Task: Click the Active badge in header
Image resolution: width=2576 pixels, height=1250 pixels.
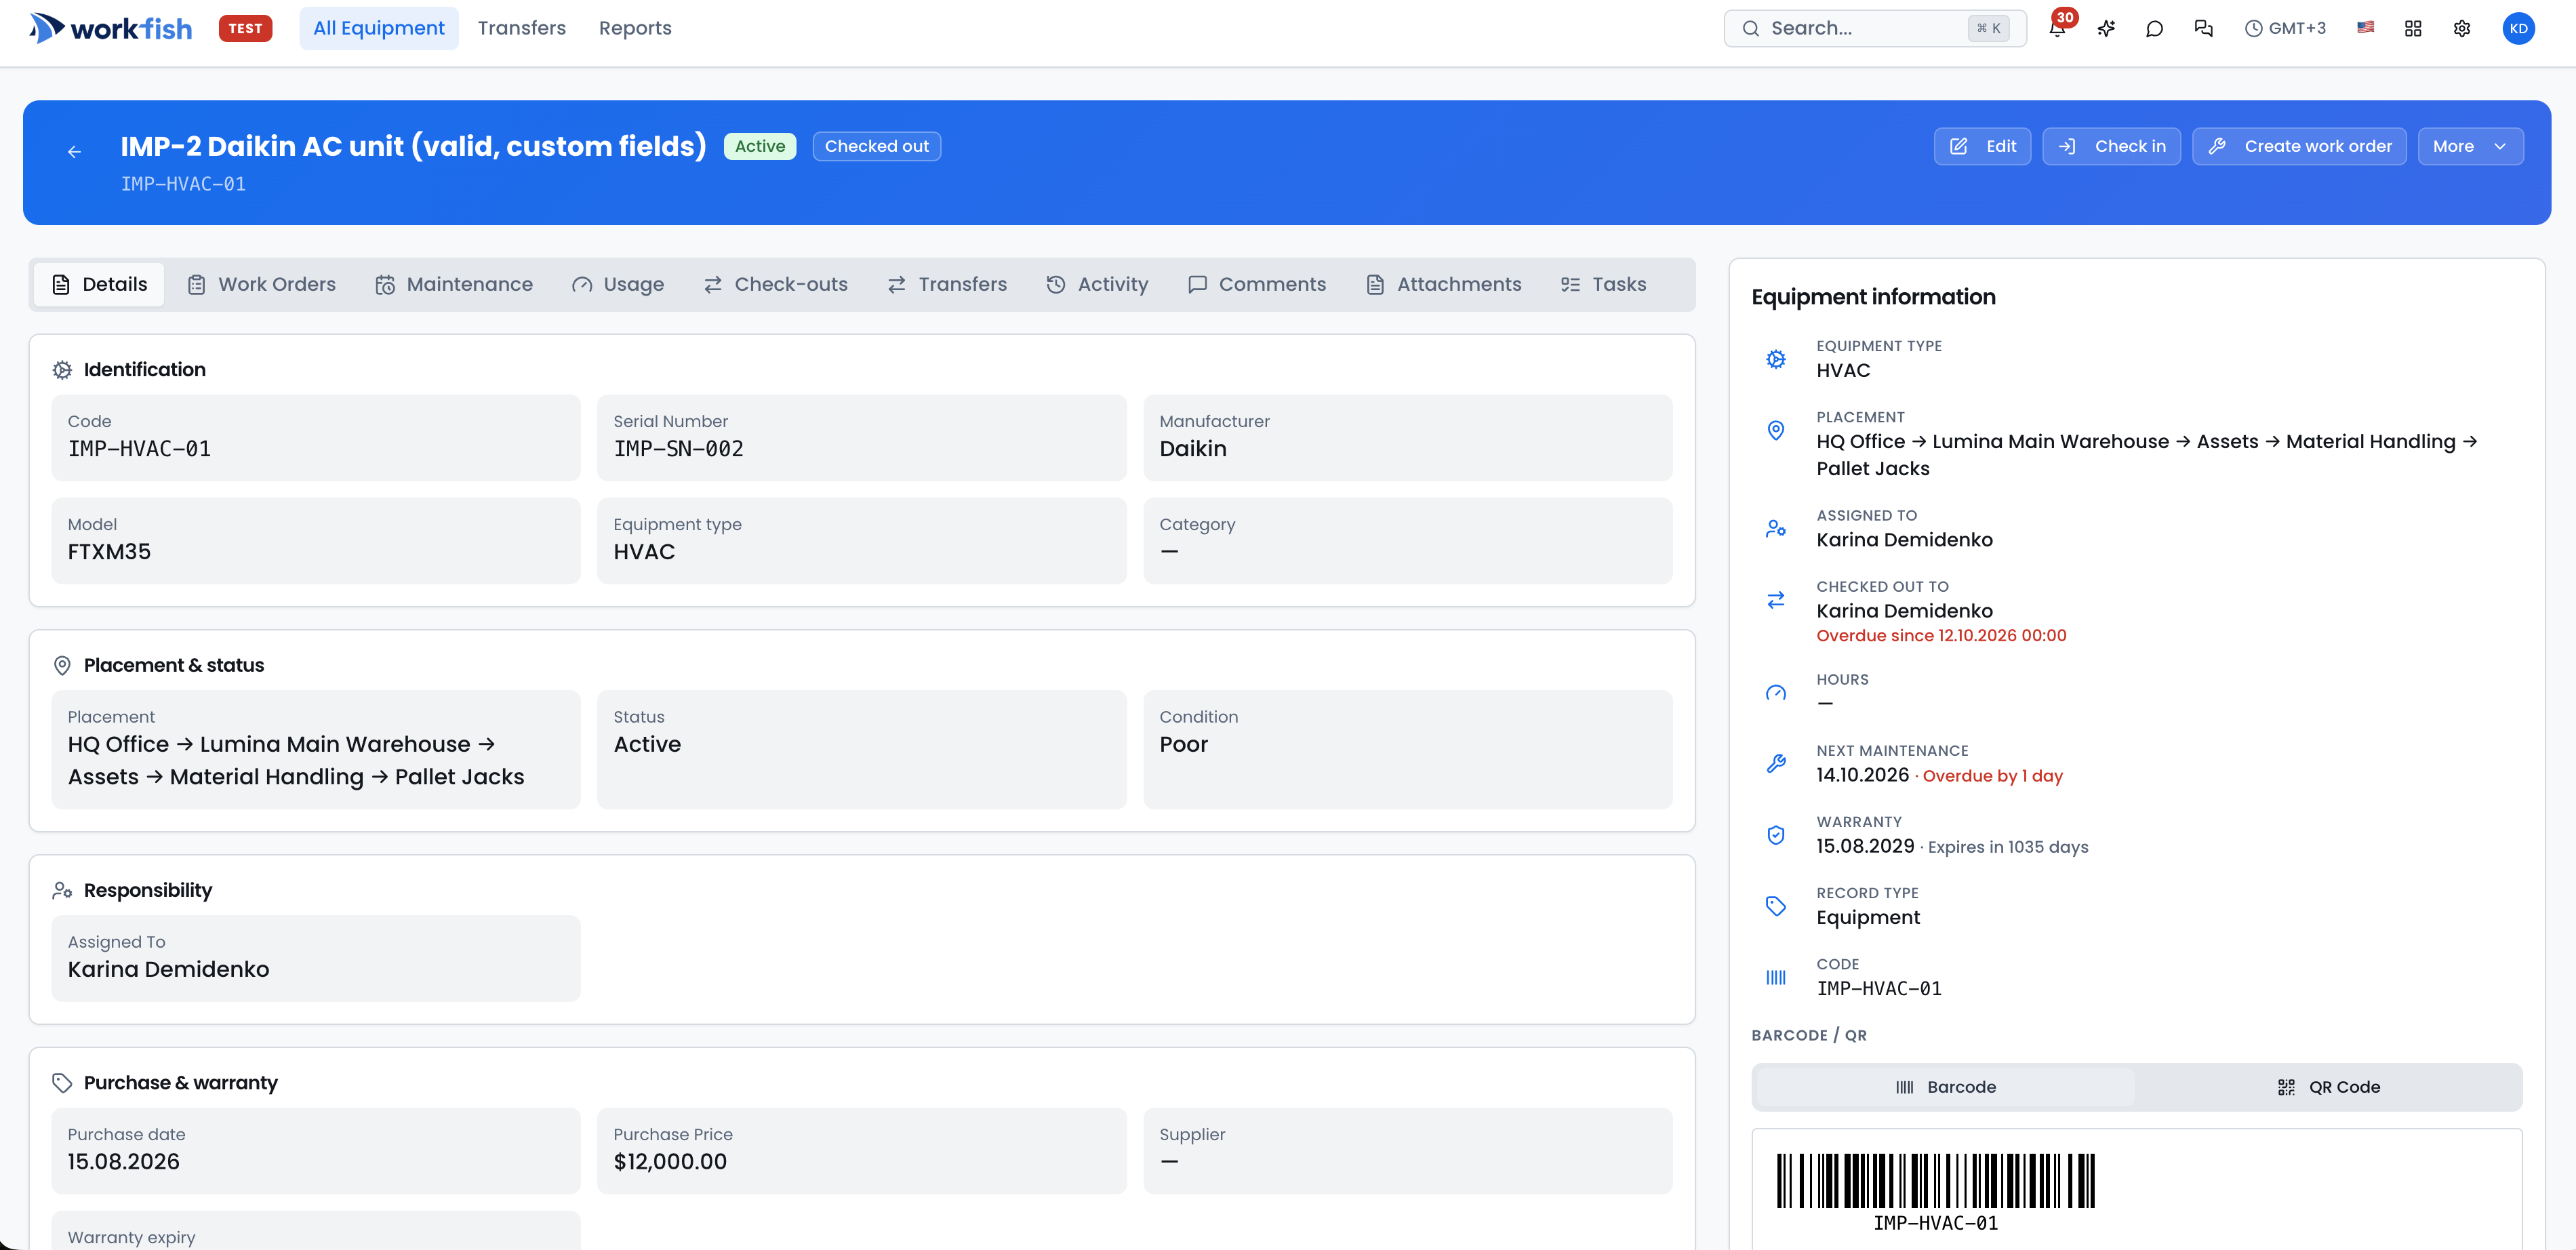Action: 760,146
